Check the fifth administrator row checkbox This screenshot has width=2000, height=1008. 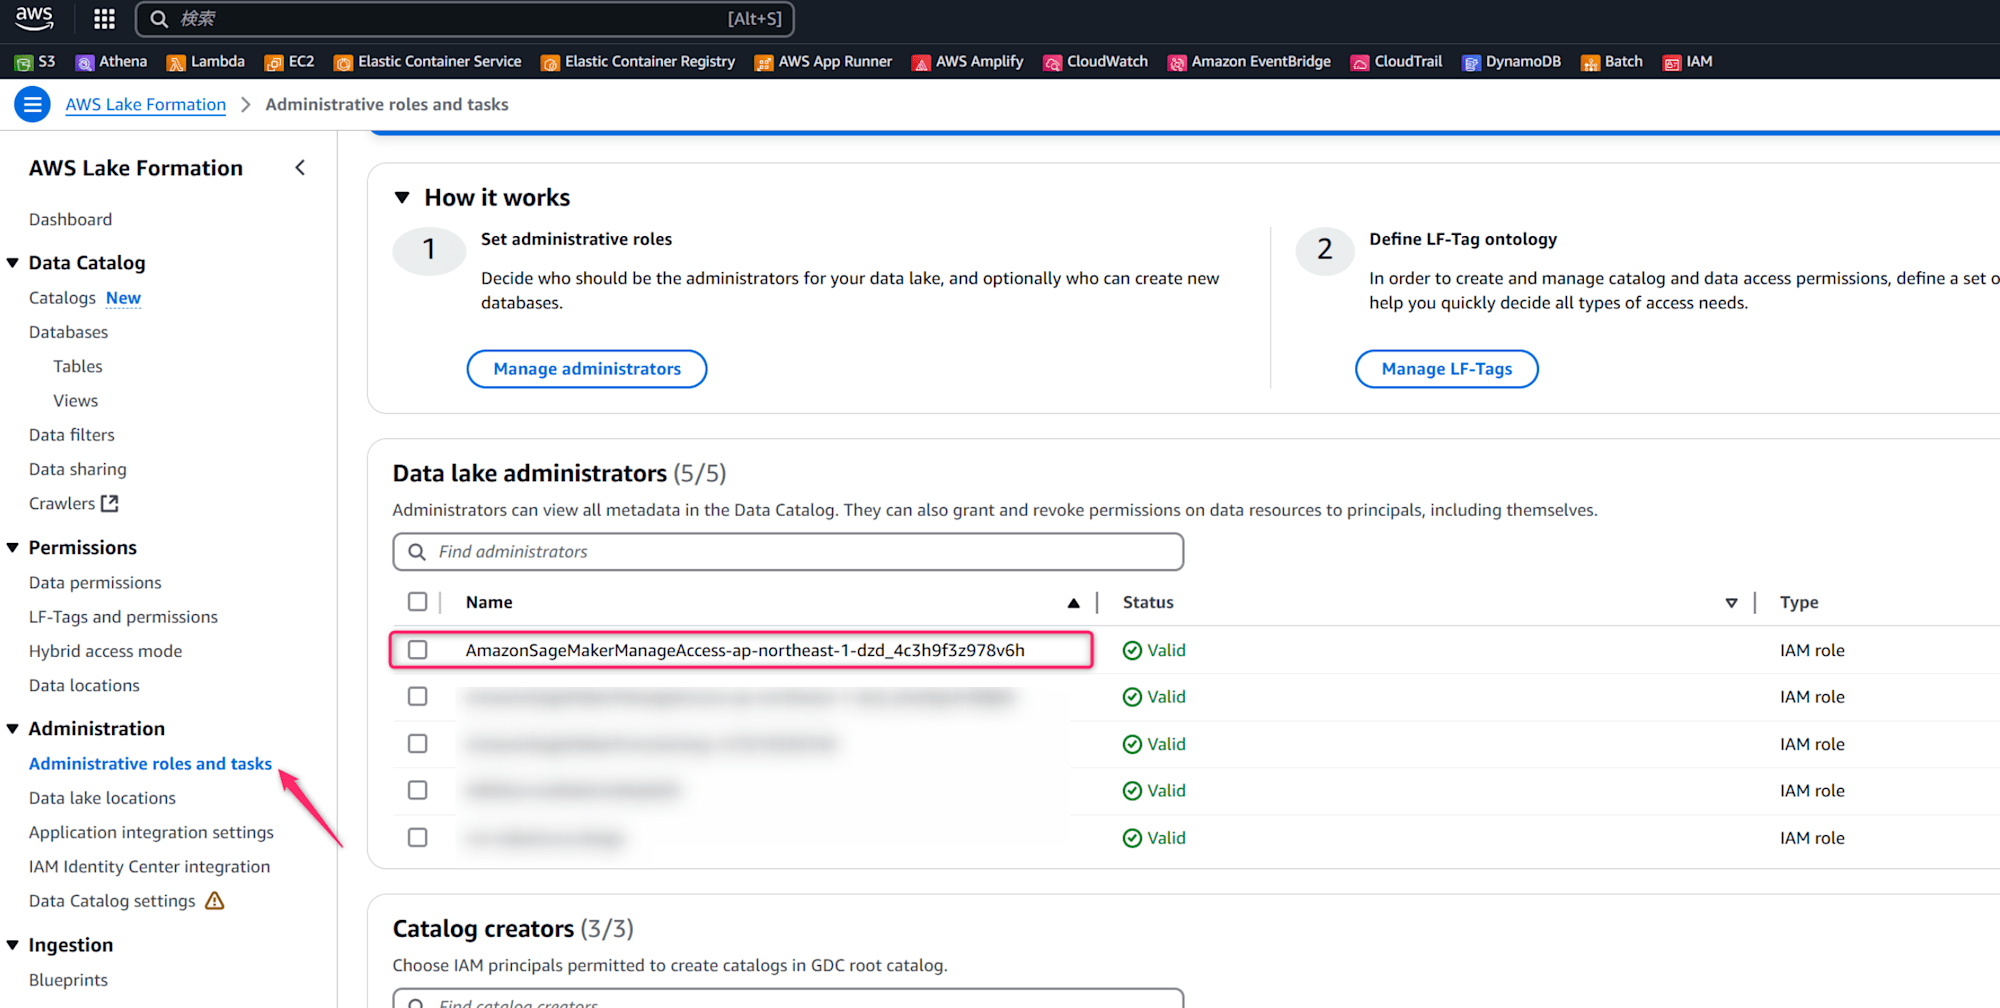417,838
